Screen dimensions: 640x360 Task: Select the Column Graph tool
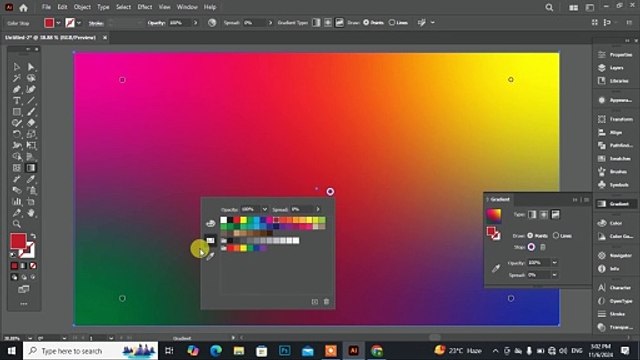tap(17, 202)
